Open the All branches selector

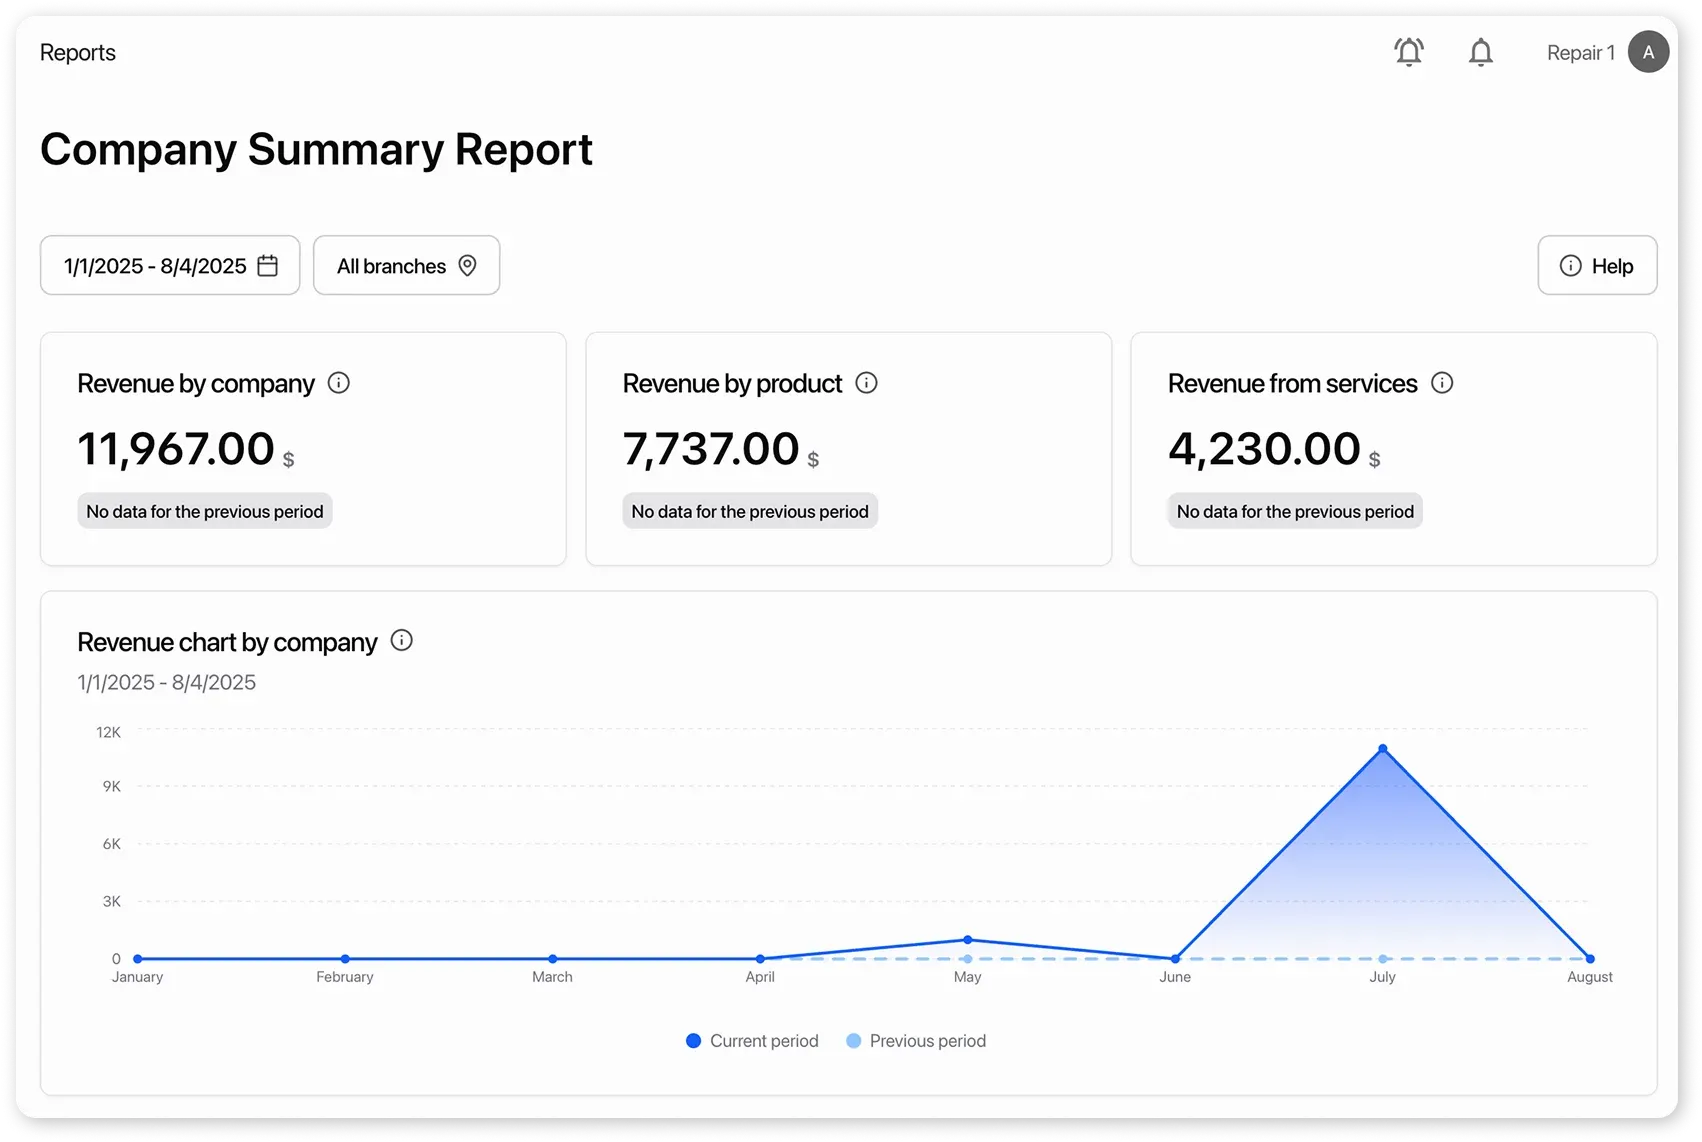pos(406,265)
